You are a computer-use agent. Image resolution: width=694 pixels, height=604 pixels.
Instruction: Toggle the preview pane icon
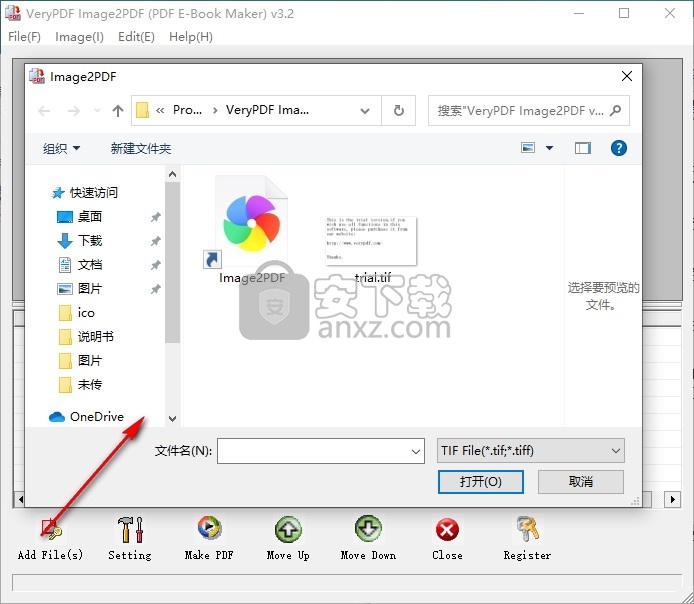[x=582, y=148]
